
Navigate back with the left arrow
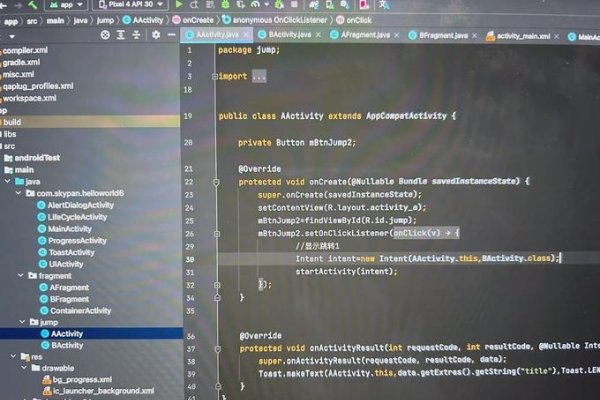pos(3,5)
